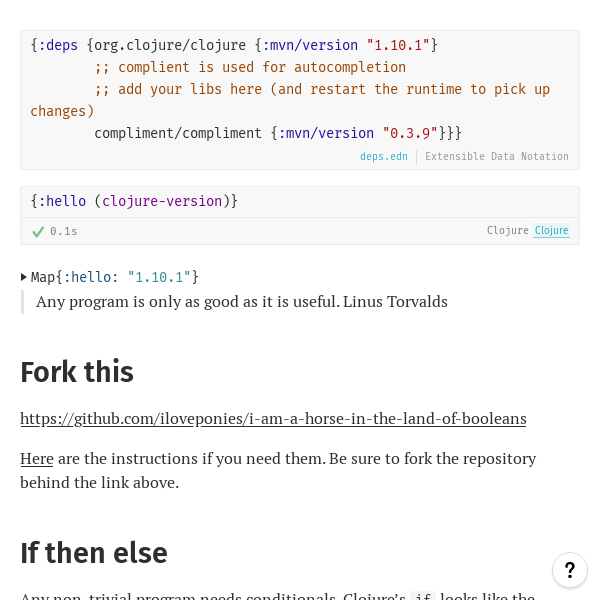The image size is (600, 600).
Task: Click the plain Clojure language label
Action: pyautogui.click(x=507, y=231)
